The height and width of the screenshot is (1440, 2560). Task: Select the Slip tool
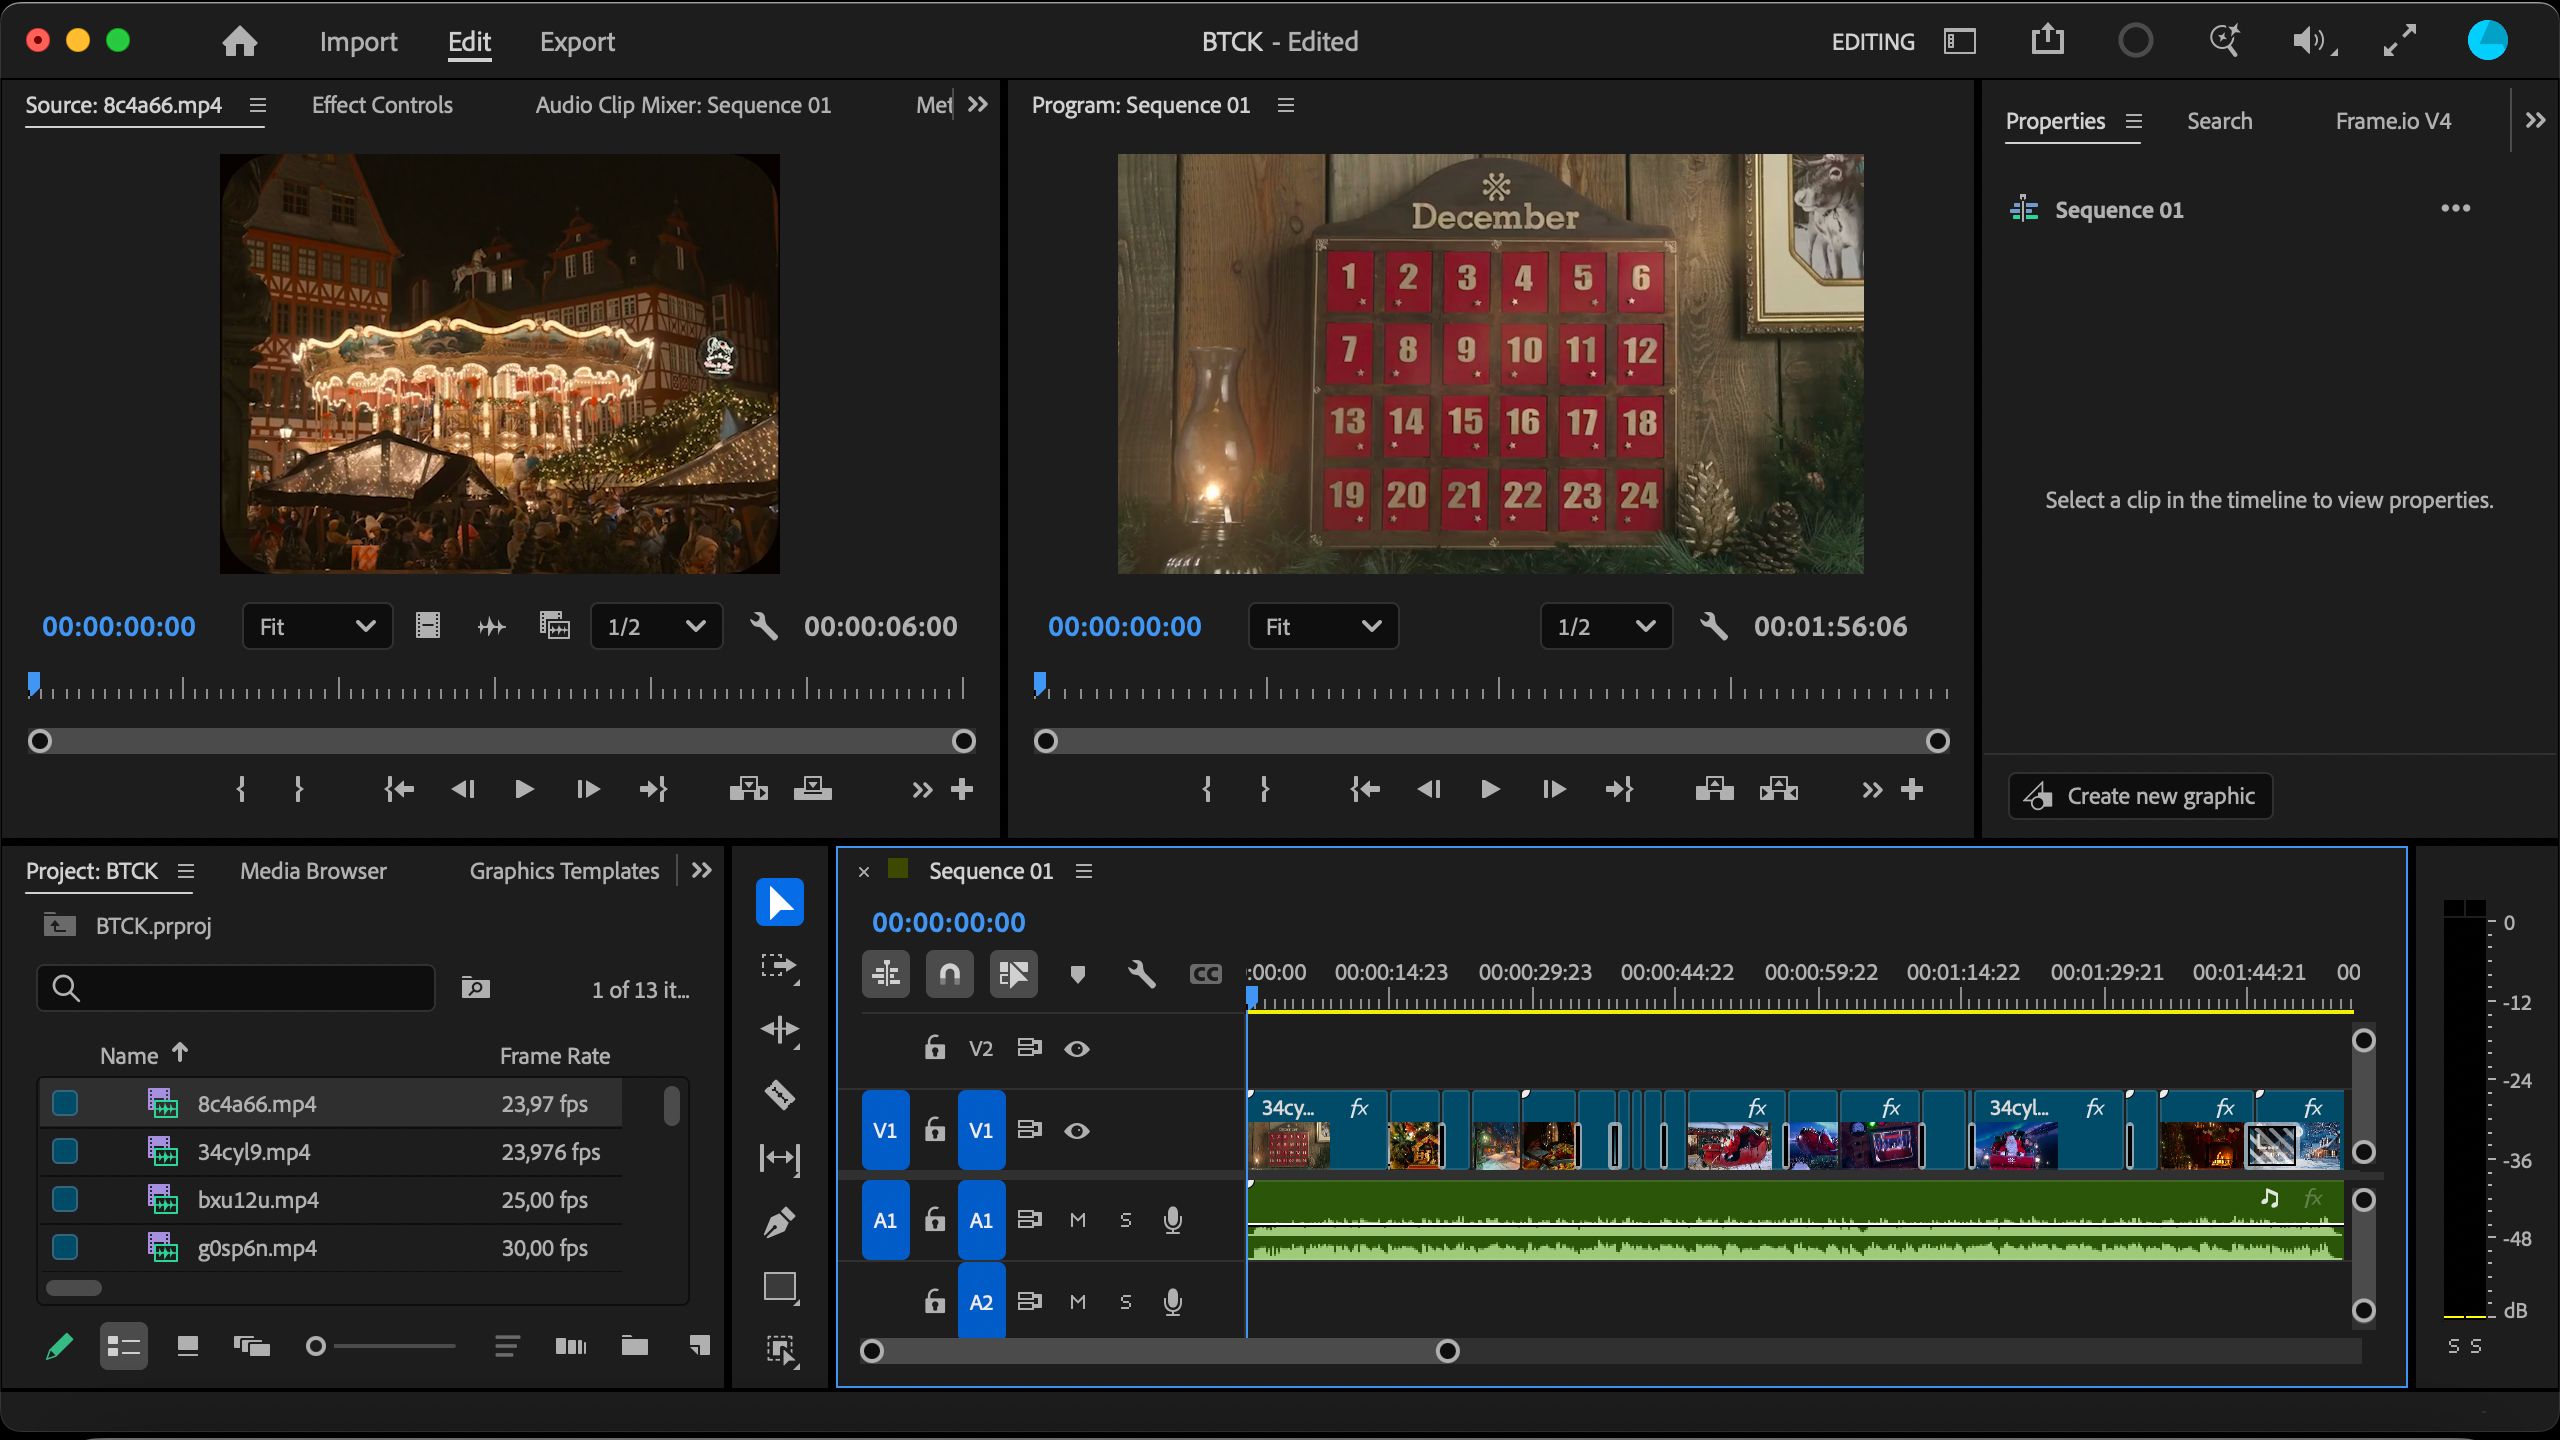coord(780,1158)
